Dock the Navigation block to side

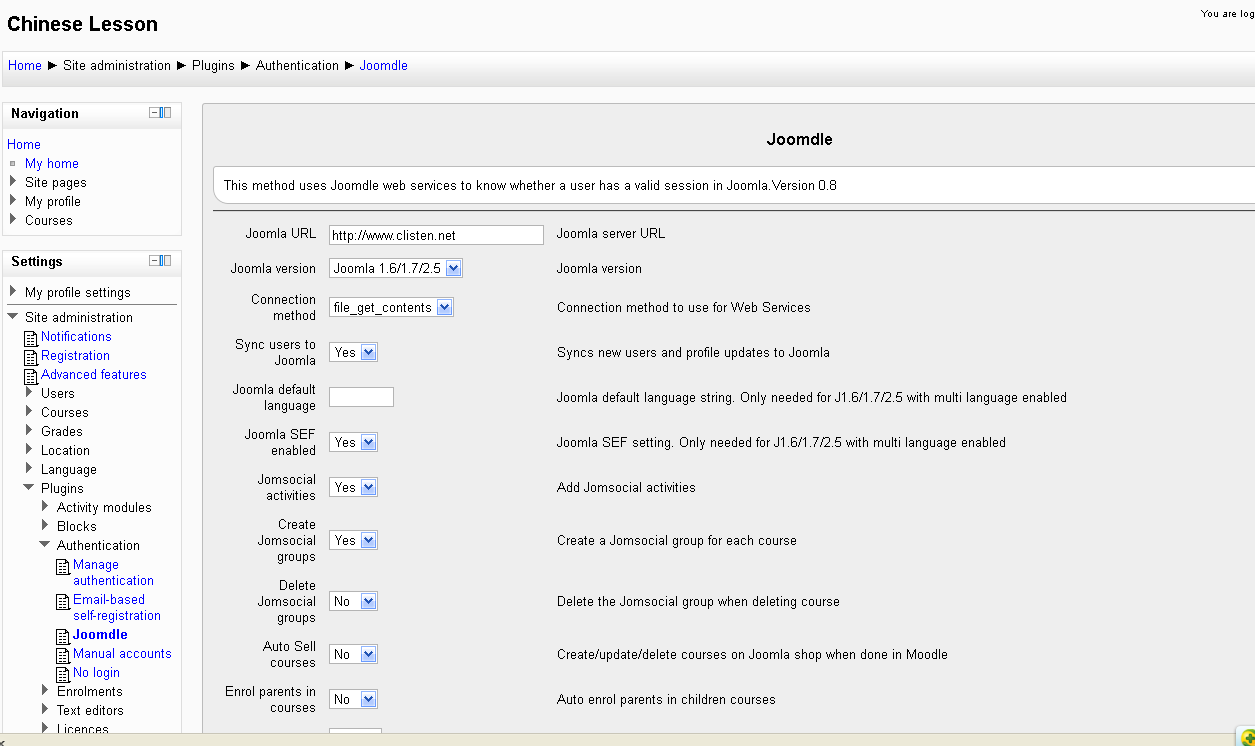[166, 113]
